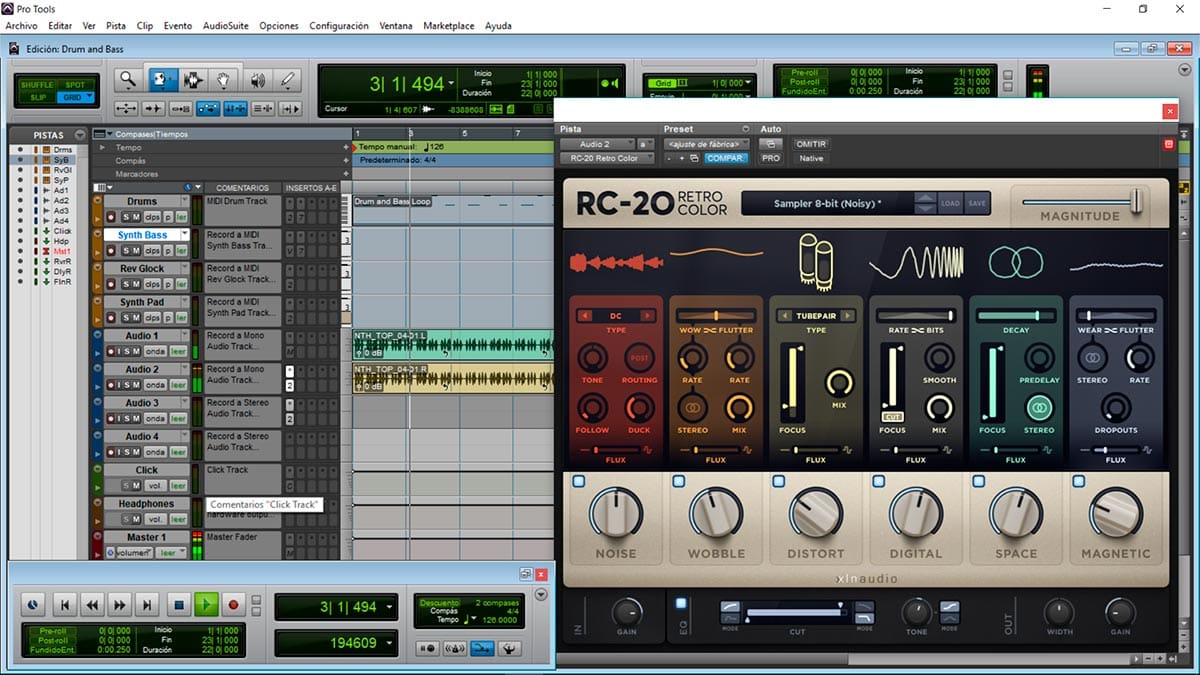Open the RC-20 Retro Color insert dropdown

tap(606, 158)
